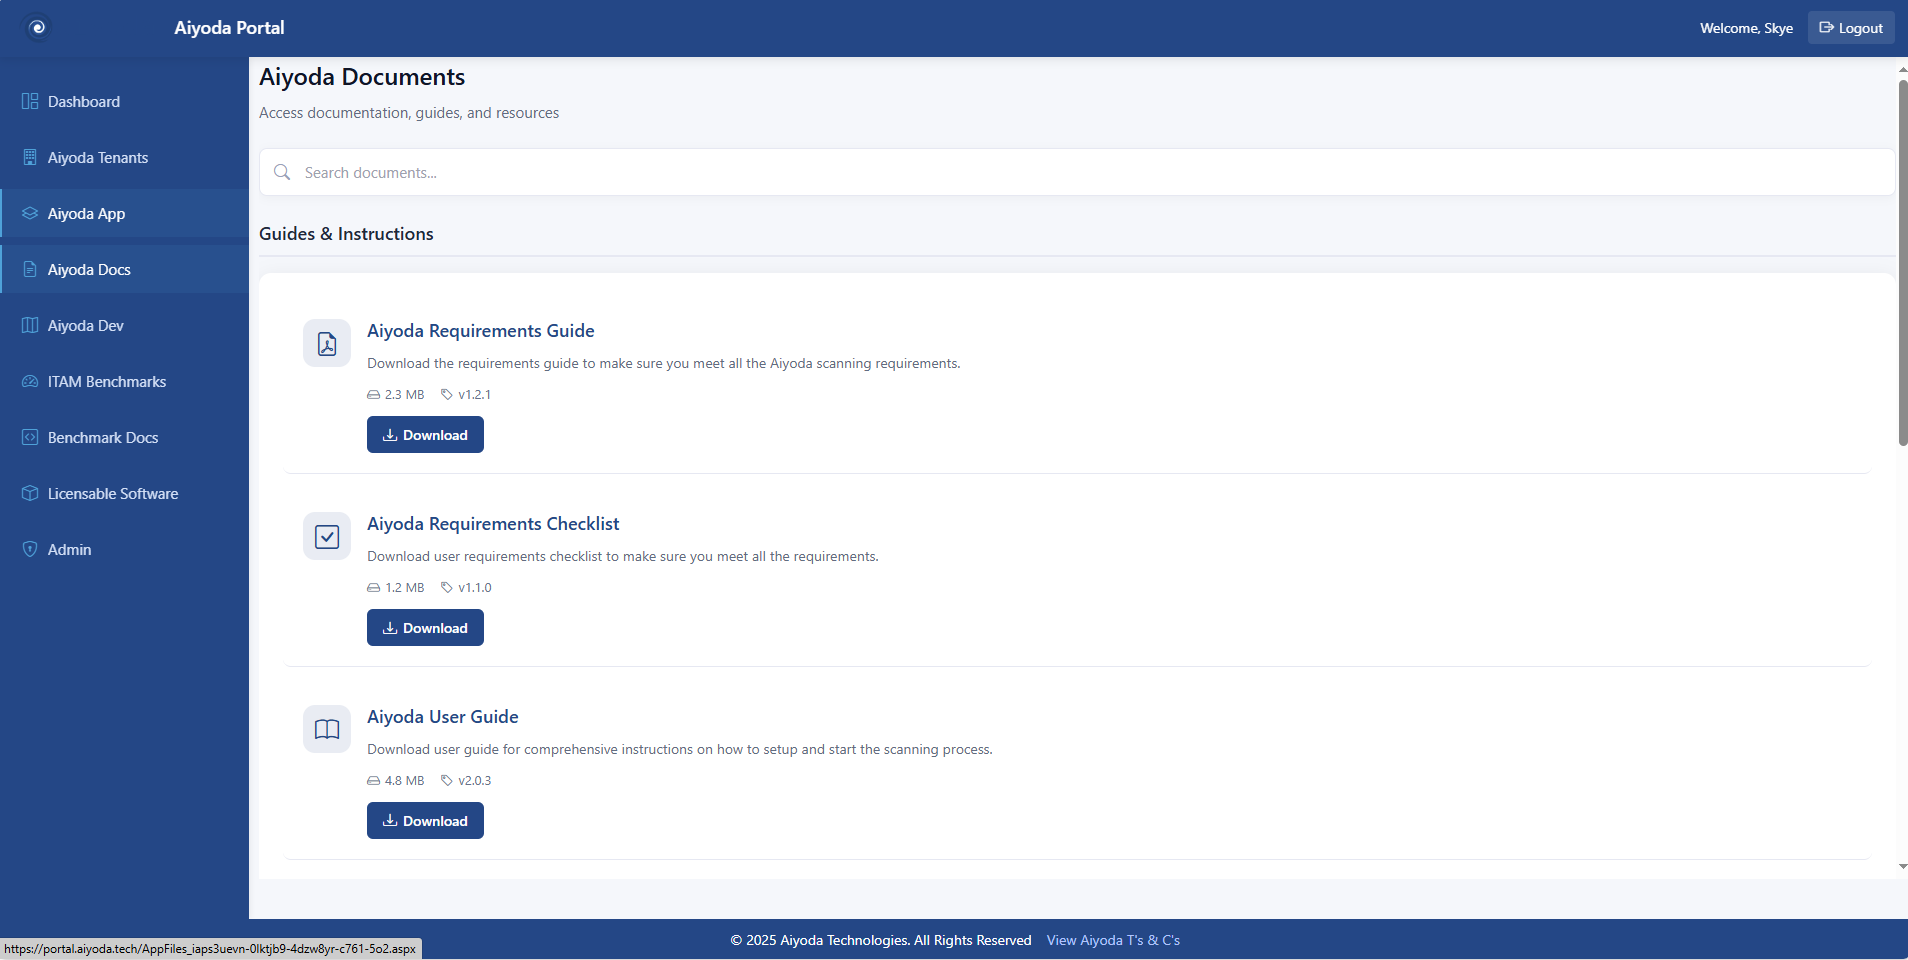This screenshot has height=960, width=1908.
Task: Download the Aiyoda Requirements Checklist
Action: pos(424,627)
